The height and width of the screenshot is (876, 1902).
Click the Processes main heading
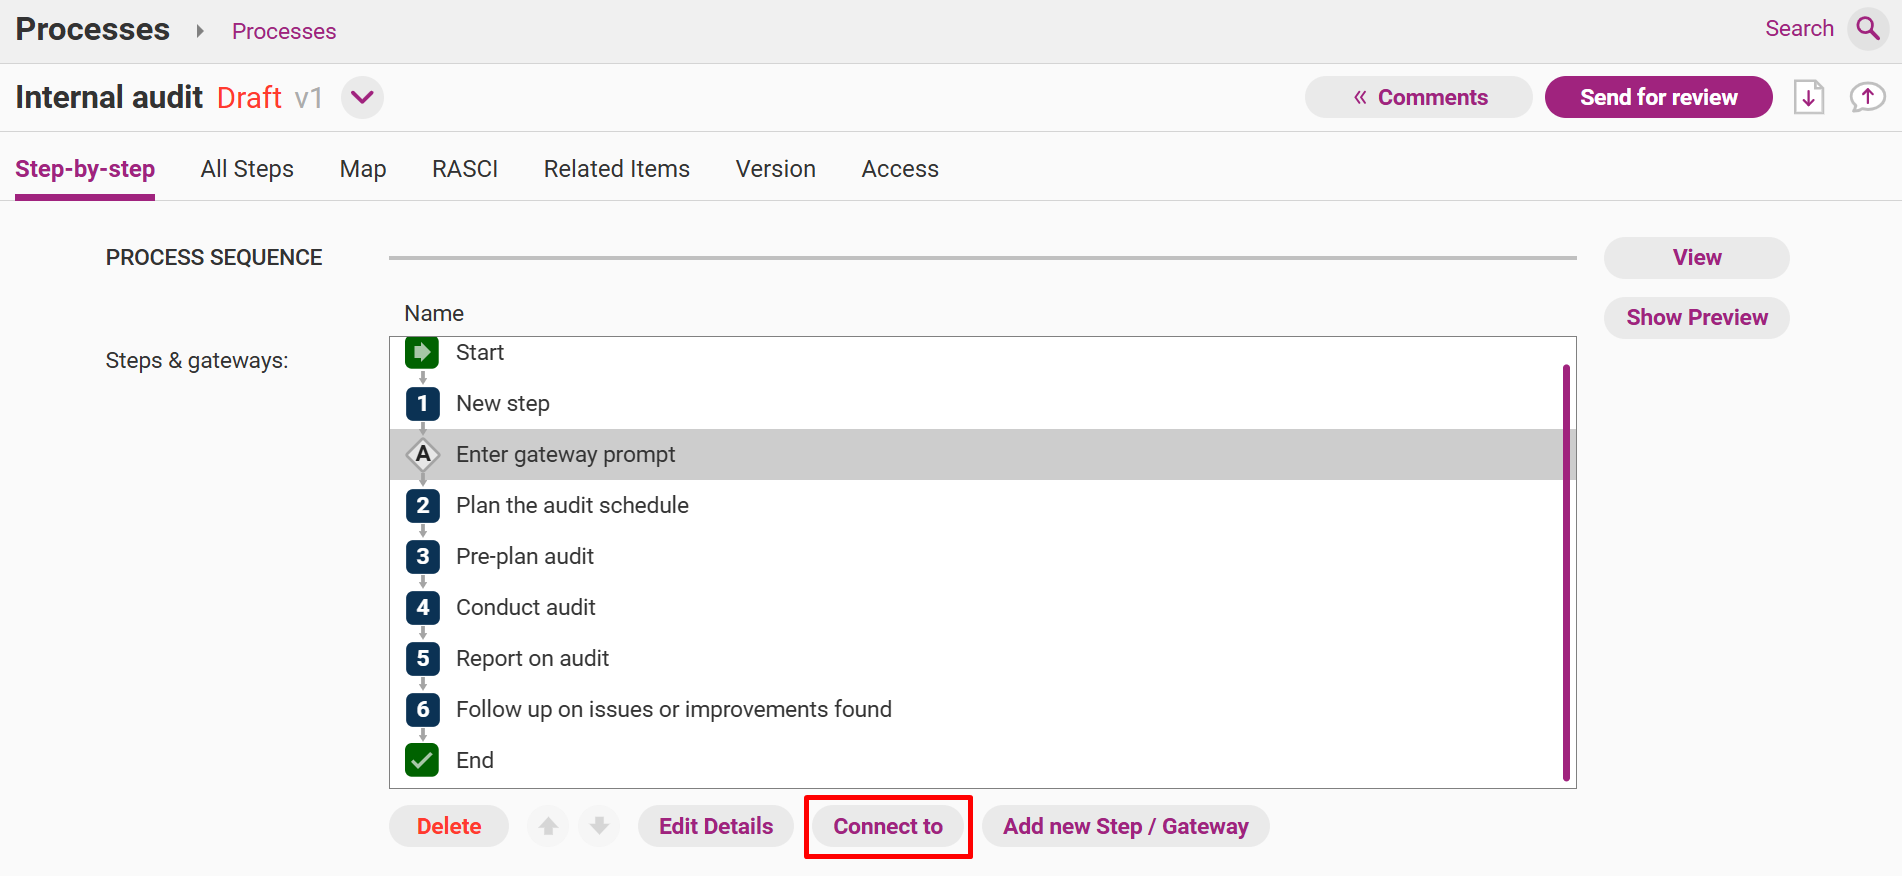(x=93, y=29)
